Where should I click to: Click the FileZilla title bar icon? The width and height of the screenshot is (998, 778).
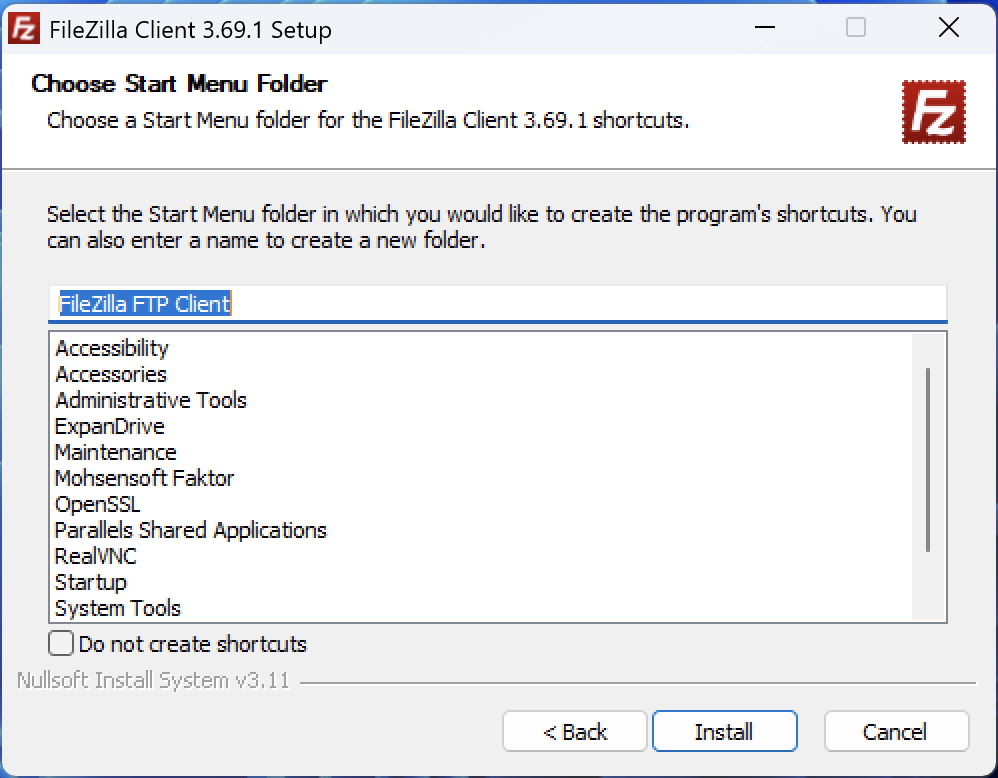tap(24, 29)
